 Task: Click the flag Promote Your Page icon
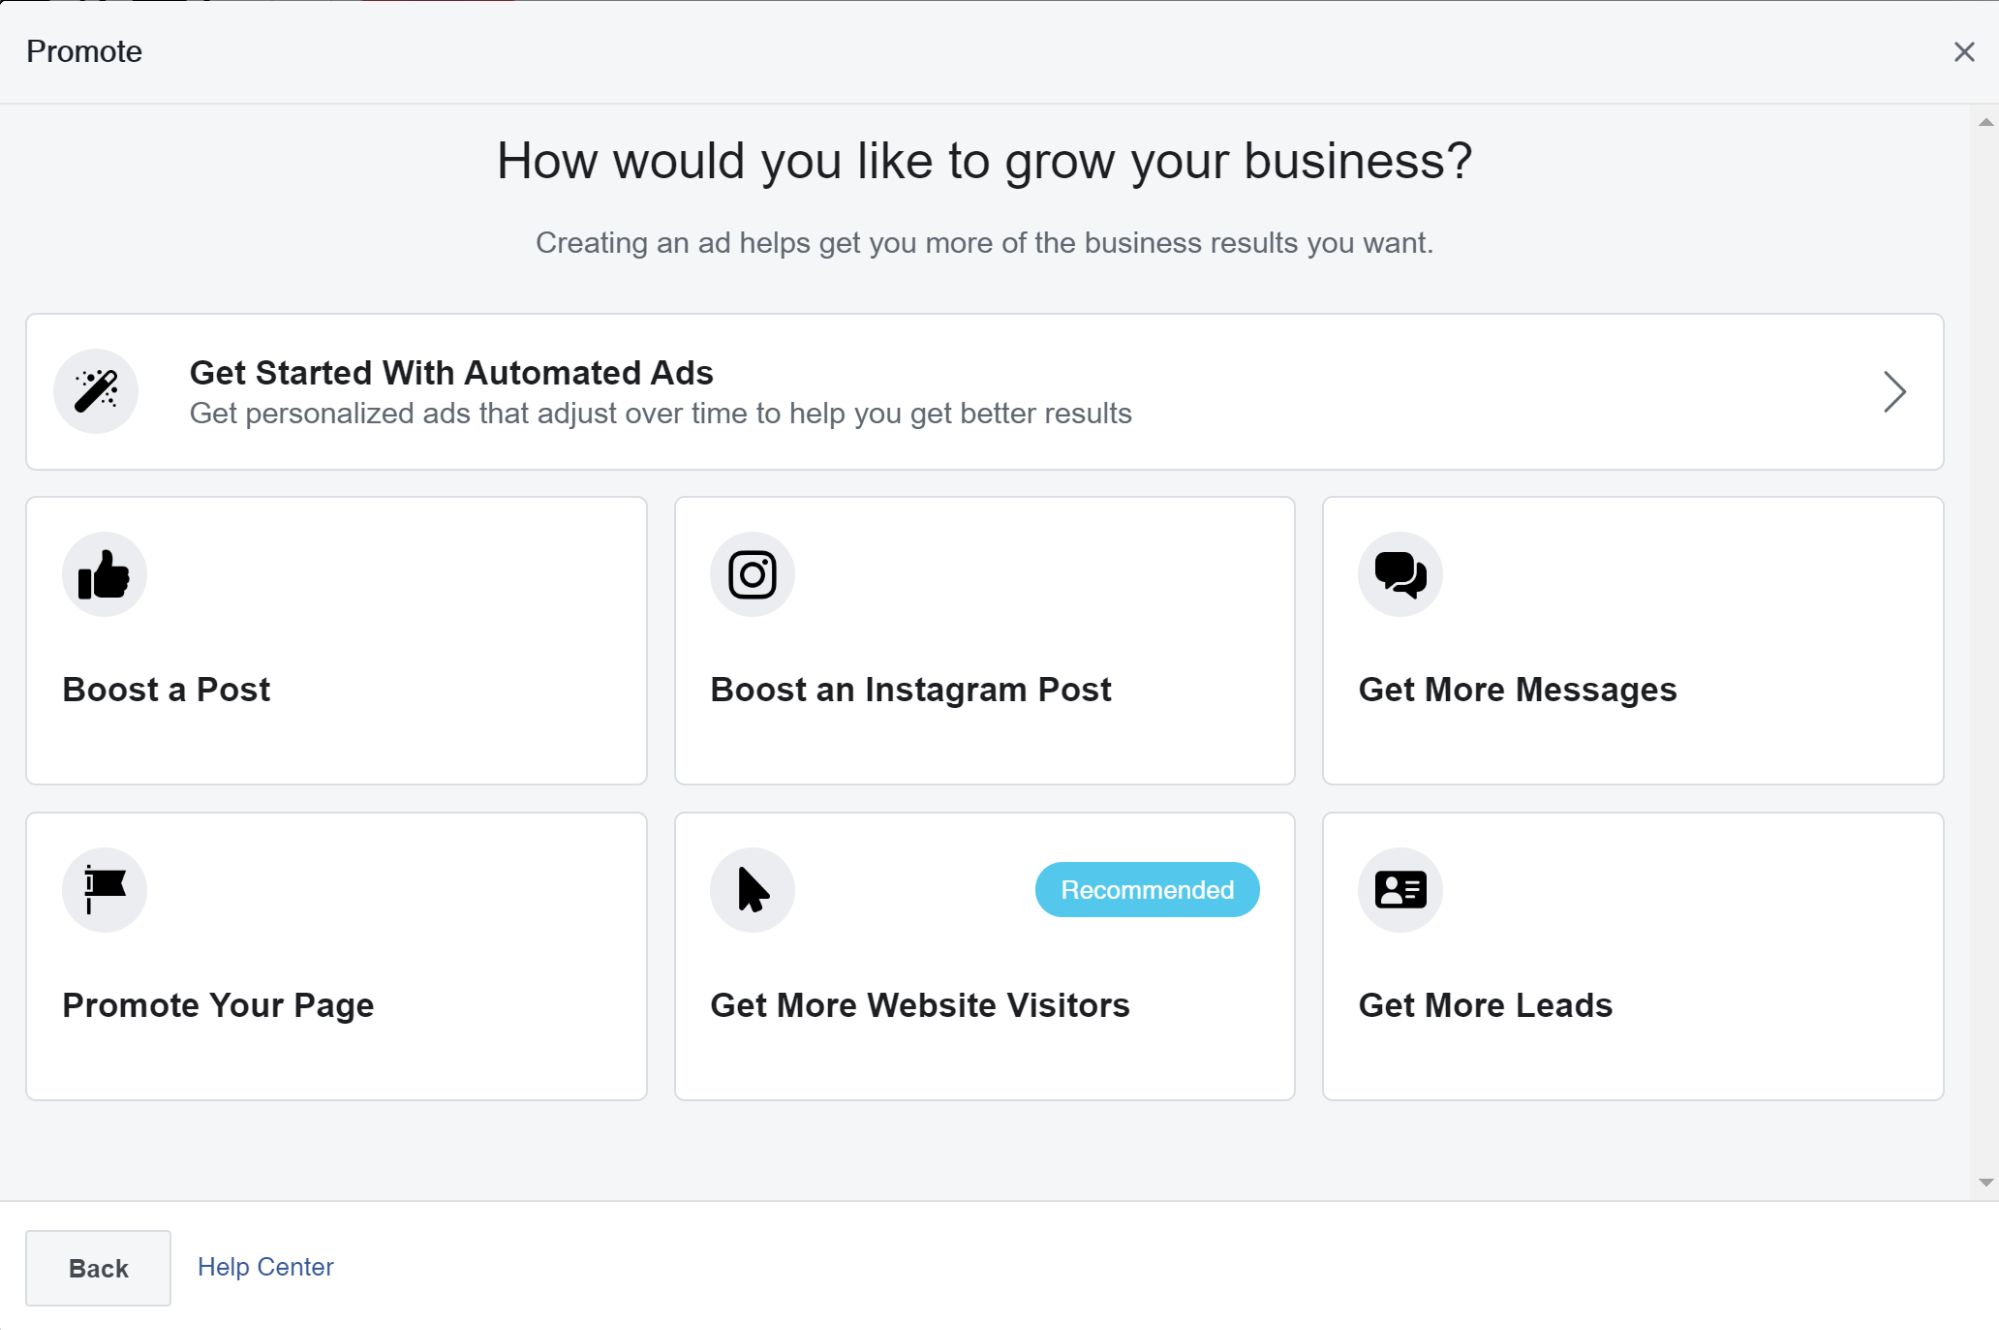104,889
